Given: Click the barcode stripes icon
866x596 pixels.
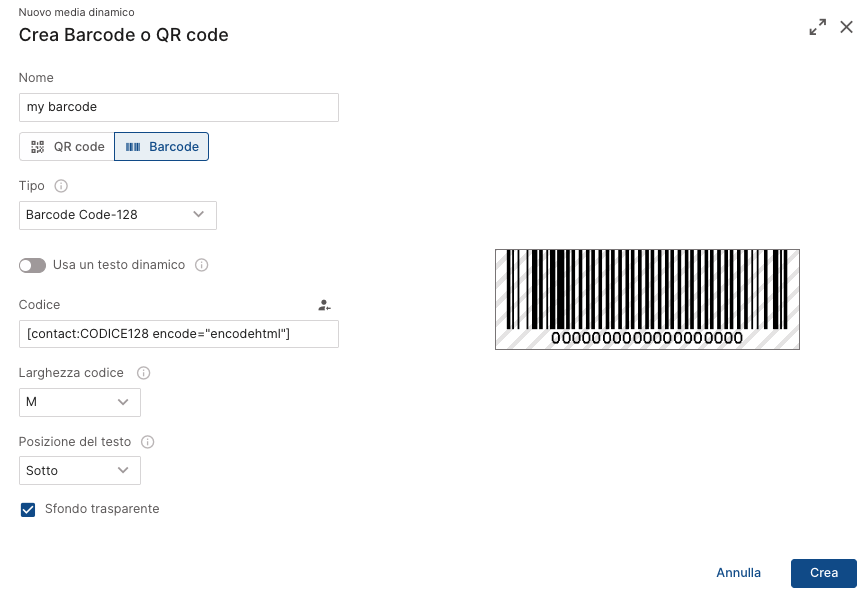Looking at the screenshot, I should click(133, 147).
